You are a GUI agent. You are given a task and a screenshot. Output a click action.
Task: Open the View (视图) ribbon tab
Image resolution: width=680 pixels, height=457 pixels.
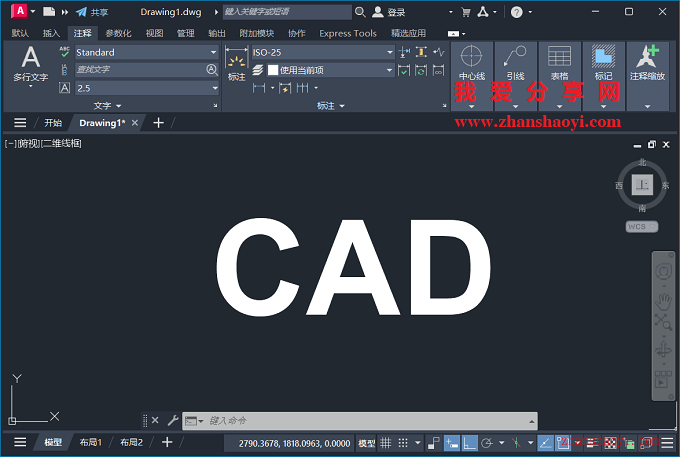(154, 33)
